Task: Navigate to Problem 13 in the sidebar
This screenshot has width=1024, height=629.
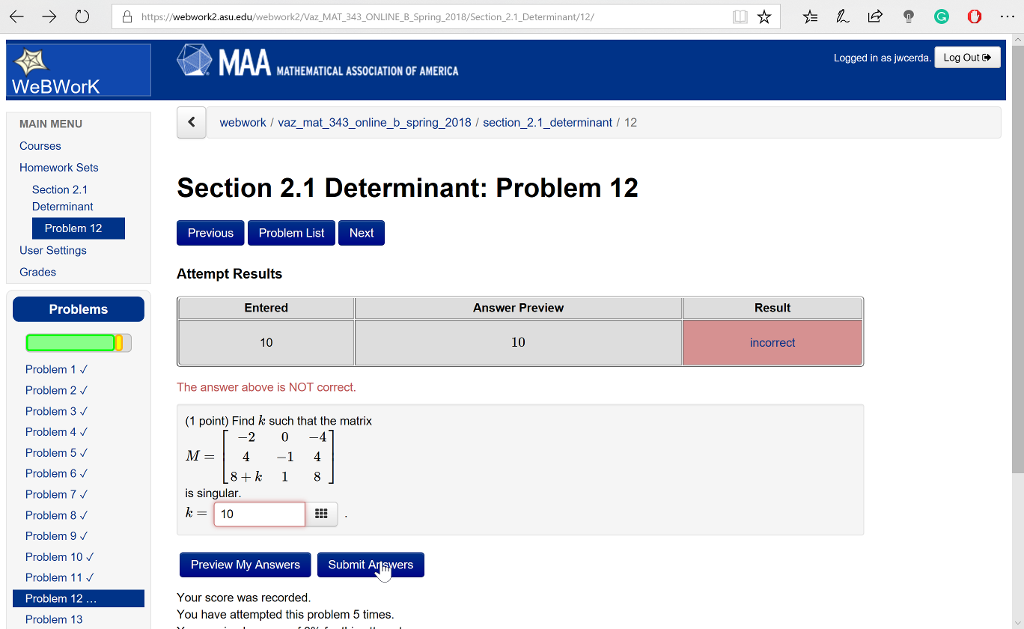Action: click(x=54, y=619)
